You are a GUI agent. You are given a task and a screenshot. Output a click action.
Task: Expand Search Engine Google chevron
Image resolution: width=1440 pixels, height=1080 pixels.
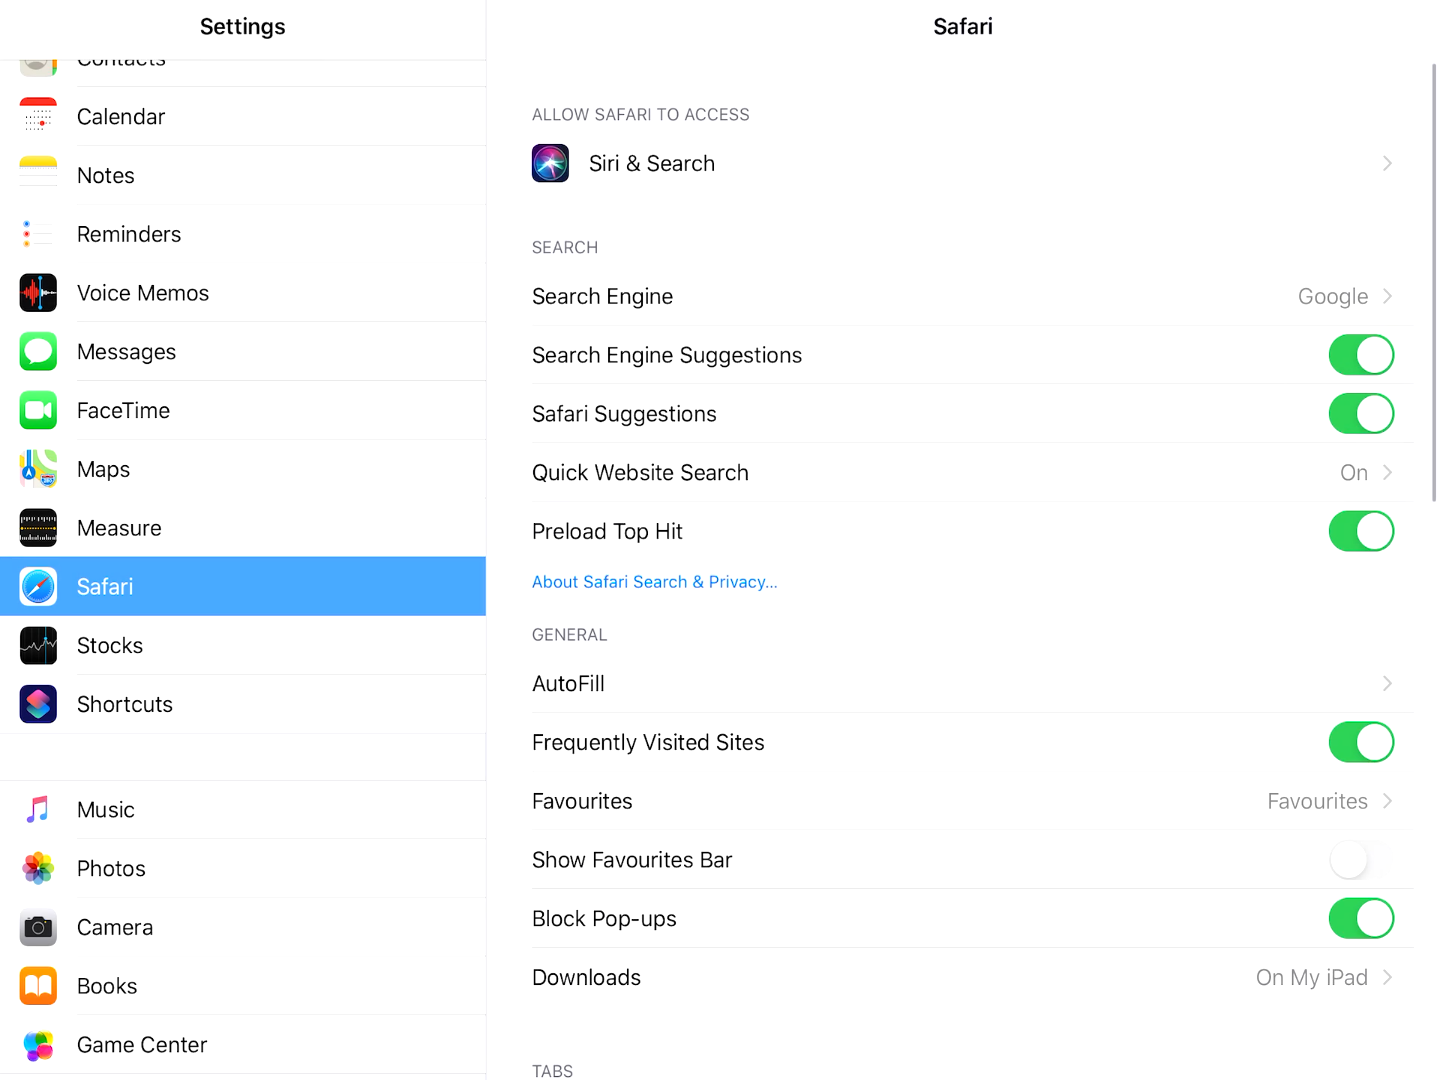1387,296
